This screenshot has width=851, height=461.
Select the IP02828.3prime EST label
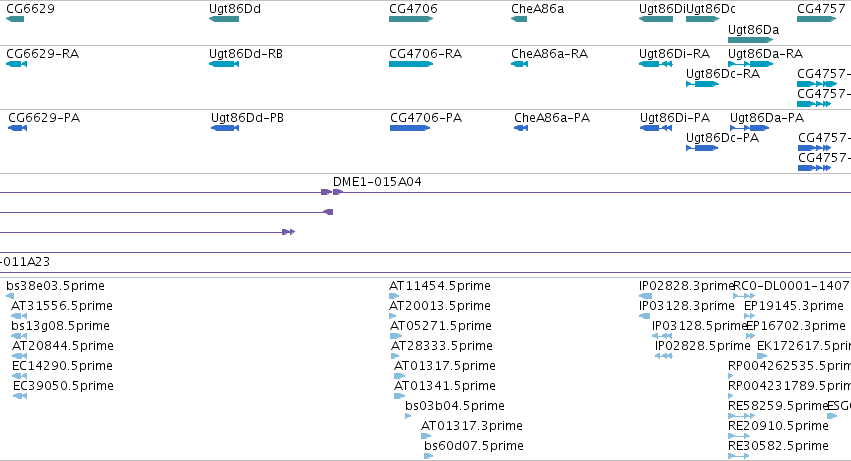[687, 286]
